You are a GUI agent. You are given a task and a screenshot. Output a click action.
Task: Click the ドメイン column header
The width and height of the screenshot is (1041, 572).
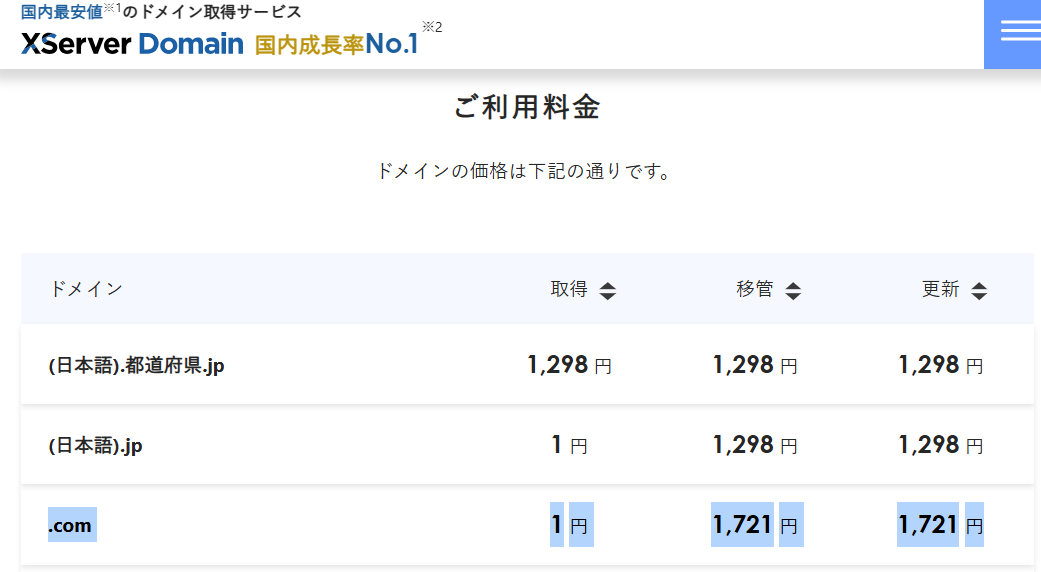click(86, 290)
